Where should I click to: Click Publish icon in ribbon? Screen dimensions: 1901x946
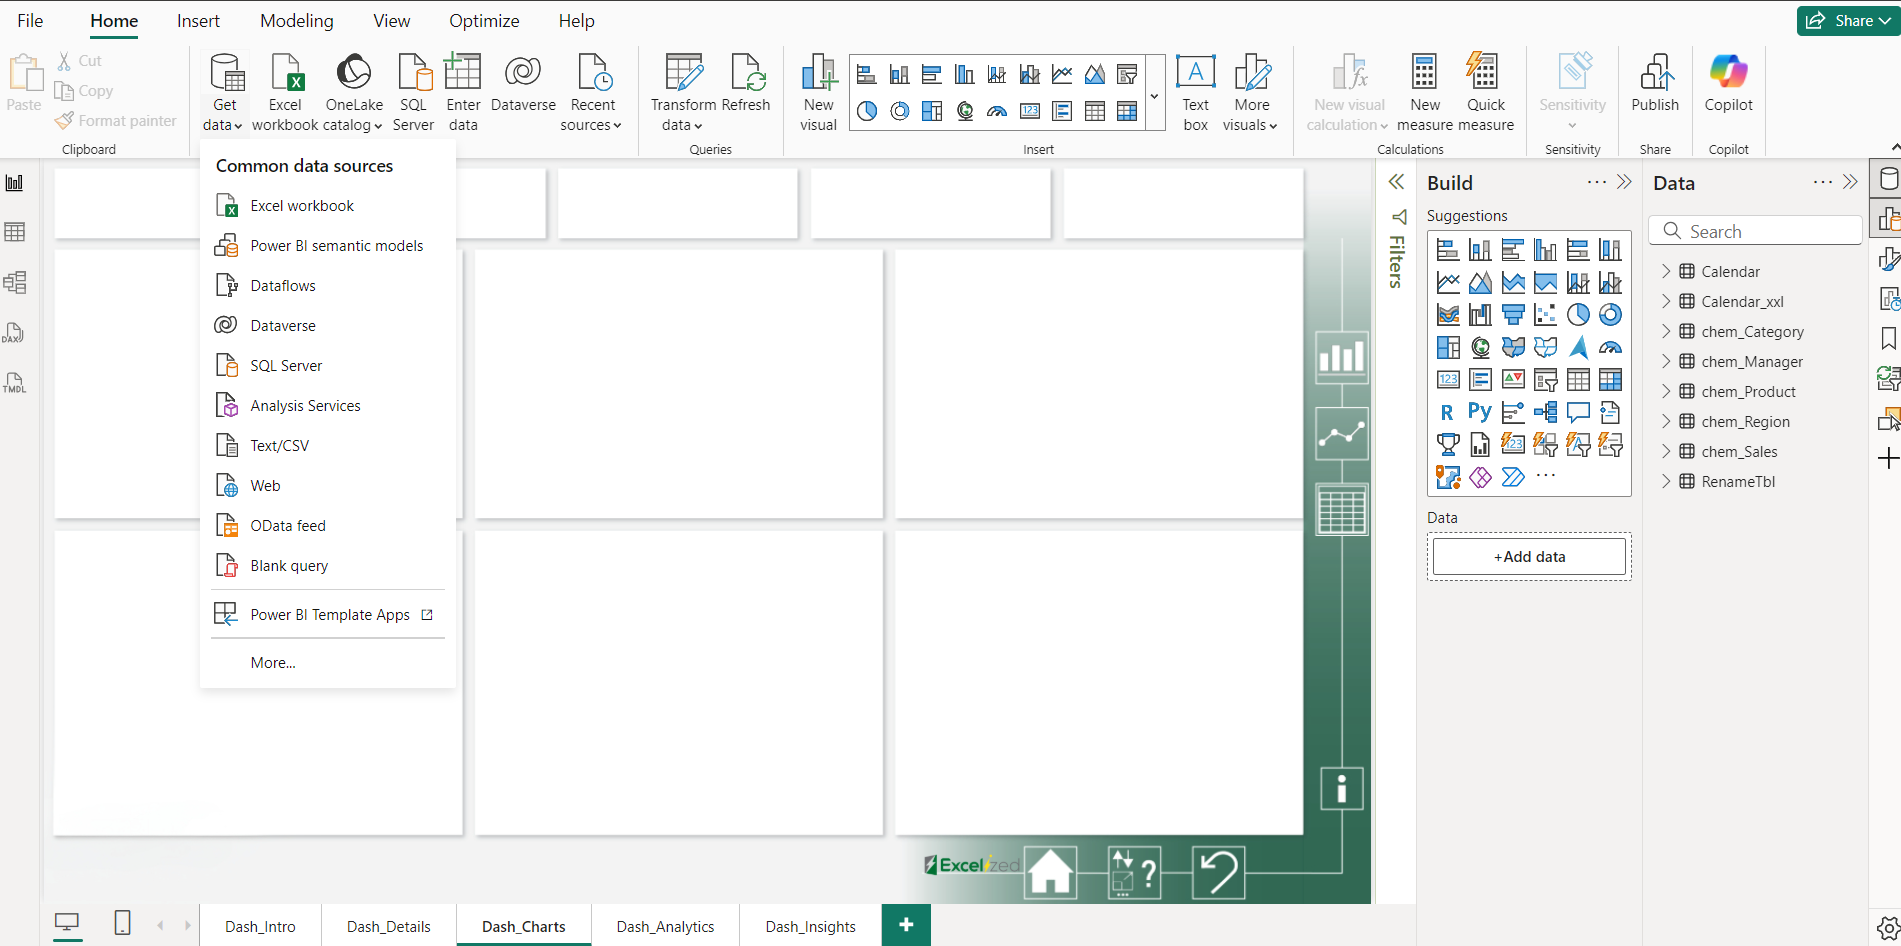pos(1655,73)
